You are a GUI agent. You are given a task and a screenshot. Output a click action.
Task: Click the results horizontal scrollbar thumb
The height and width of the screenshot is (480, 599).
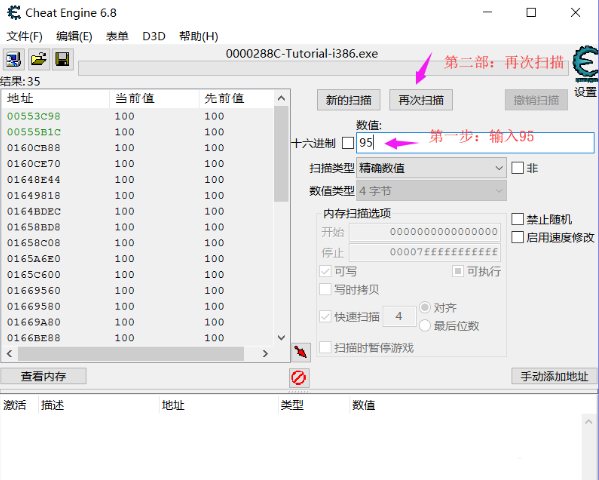[131, 354]
